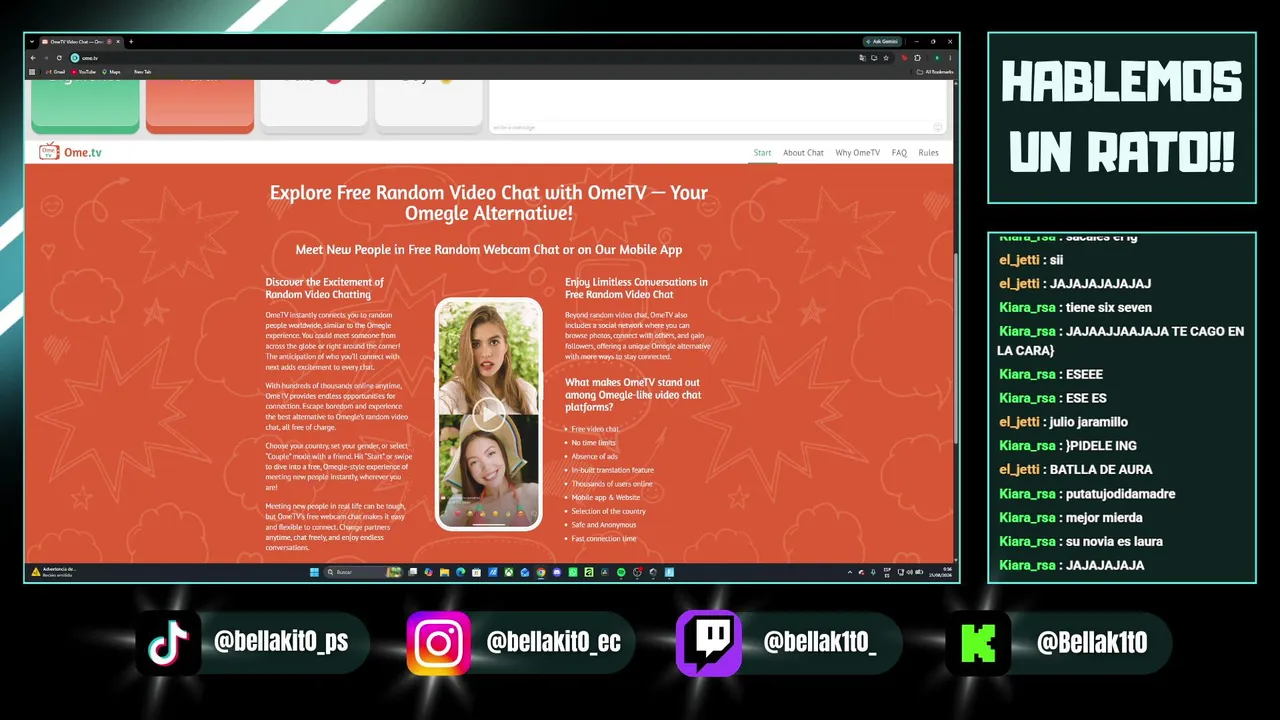
Task: Click 'Discover the Excitement of Random Video Chatting' heading
Action: pos(325,288)
